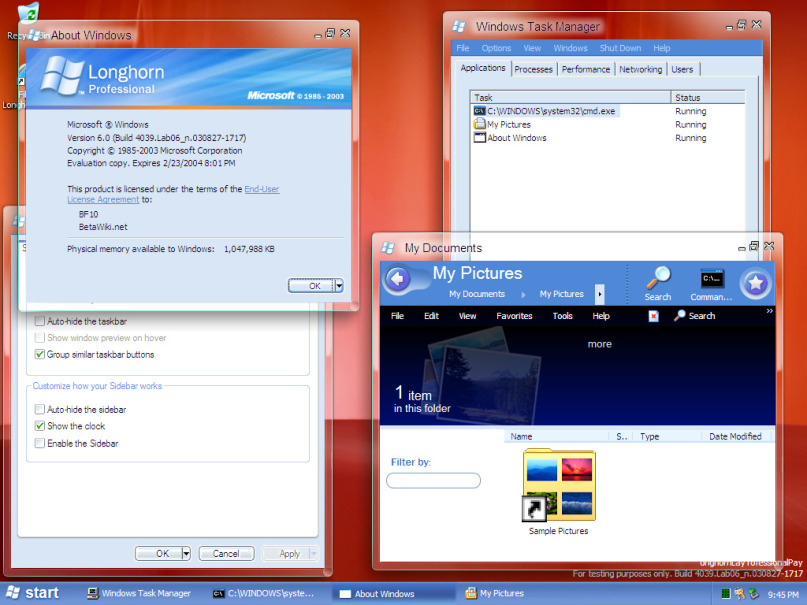Toggle the Enable the Sidebar checkbox

pos(40,443)
